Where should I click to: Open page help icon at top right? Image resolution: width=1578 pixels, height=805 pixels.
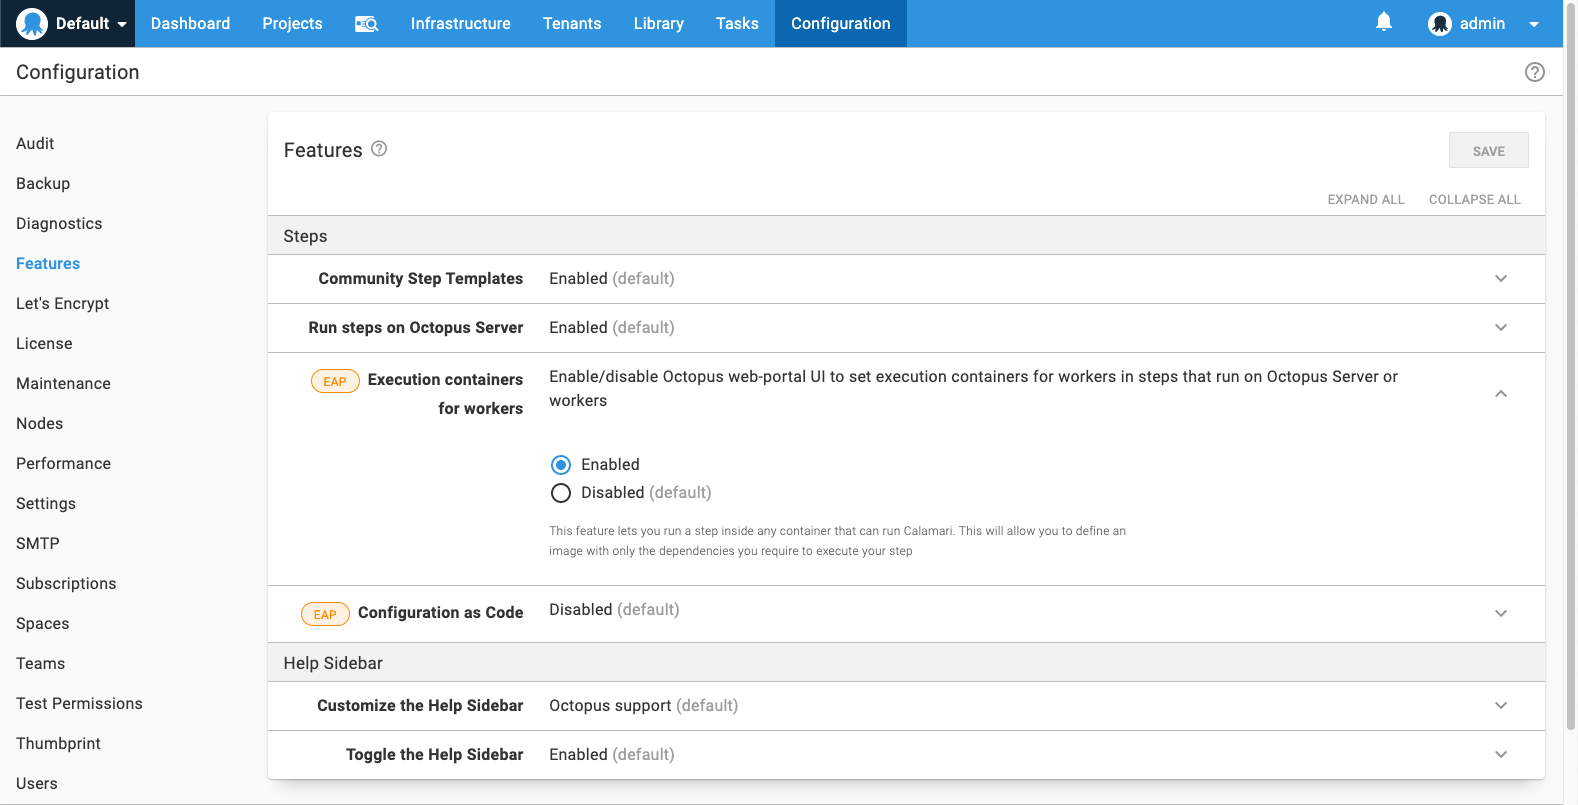coord(1534,72)
